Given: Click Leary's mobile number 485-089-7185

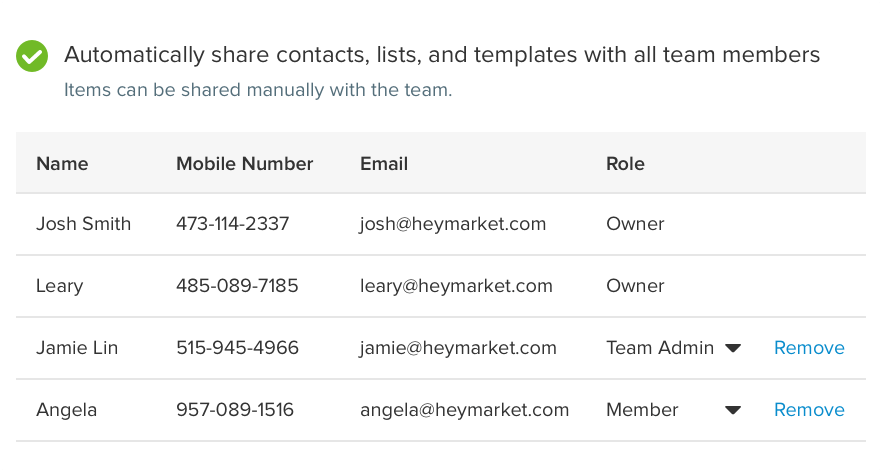Looking at the screenshot, I should point(237,286).
